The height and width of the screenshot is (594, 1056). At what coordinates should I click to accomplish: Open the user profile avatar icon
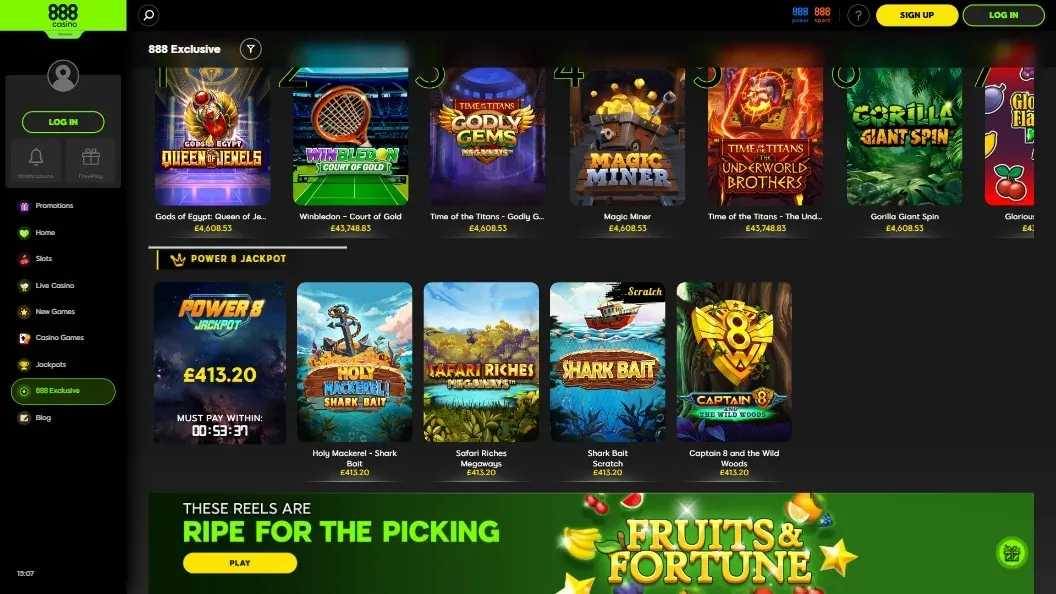(x=63, y=75)
